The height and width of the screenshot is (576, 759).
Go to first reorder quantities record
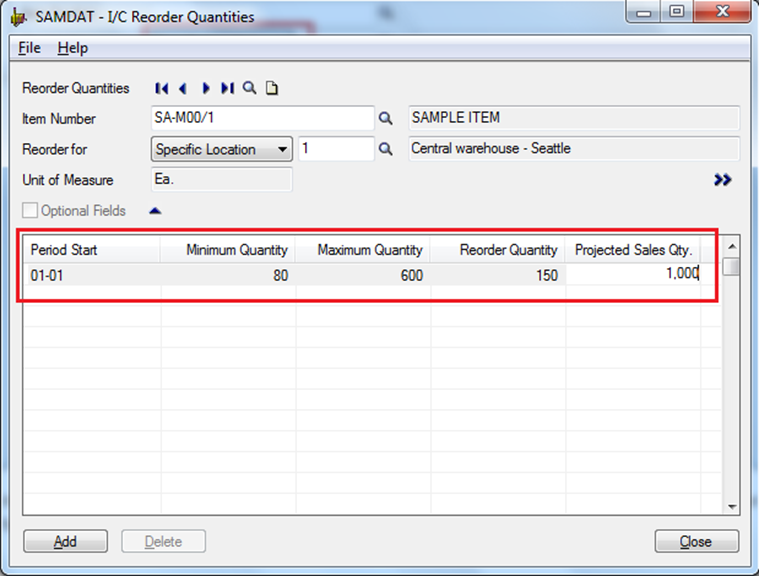[x=162, y=88]
